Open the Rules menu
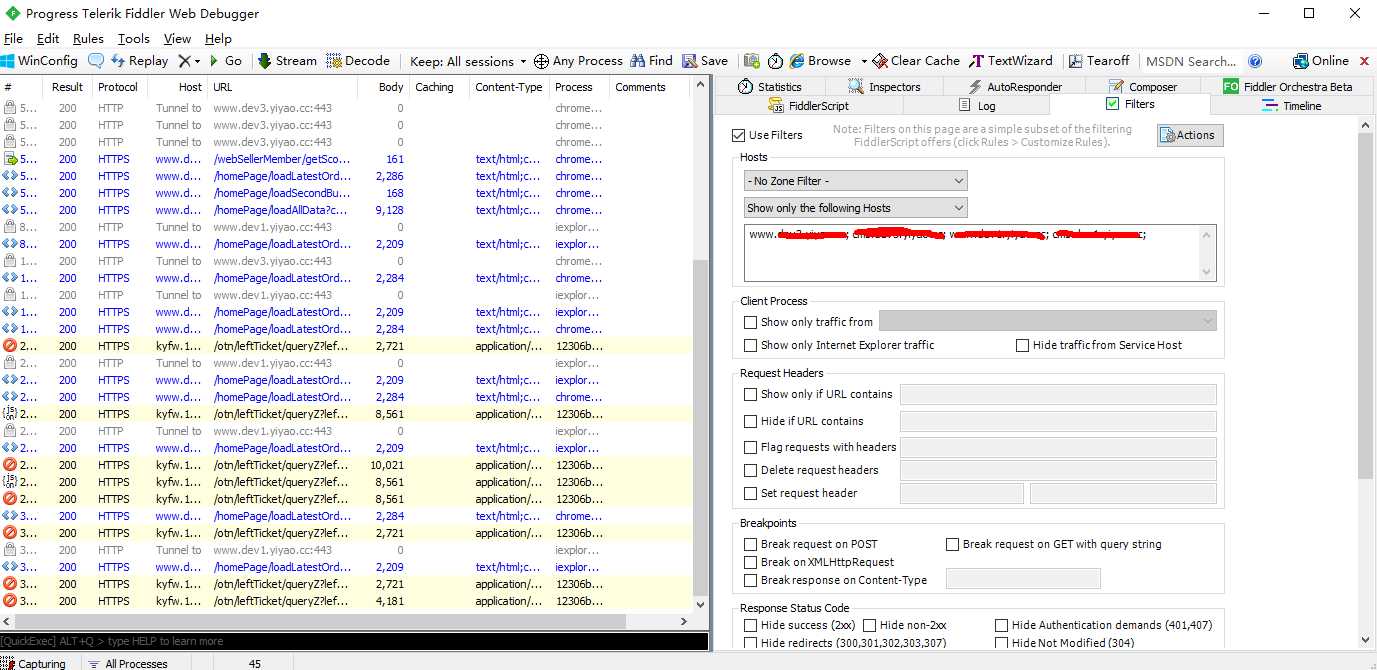This screenshot has height=670, width=1377. [88, 39]
